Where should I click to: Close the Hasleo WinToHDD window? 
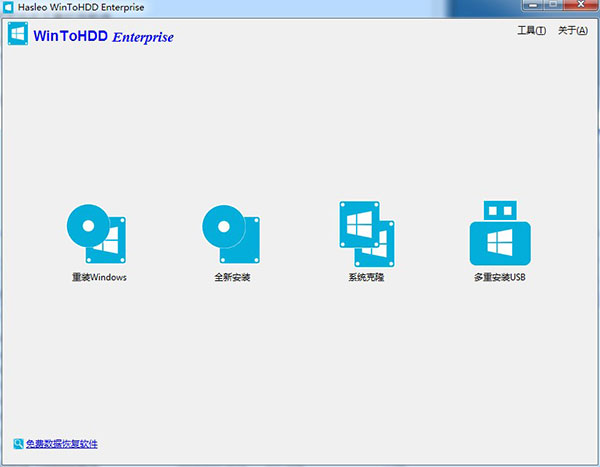coord(581,5)
